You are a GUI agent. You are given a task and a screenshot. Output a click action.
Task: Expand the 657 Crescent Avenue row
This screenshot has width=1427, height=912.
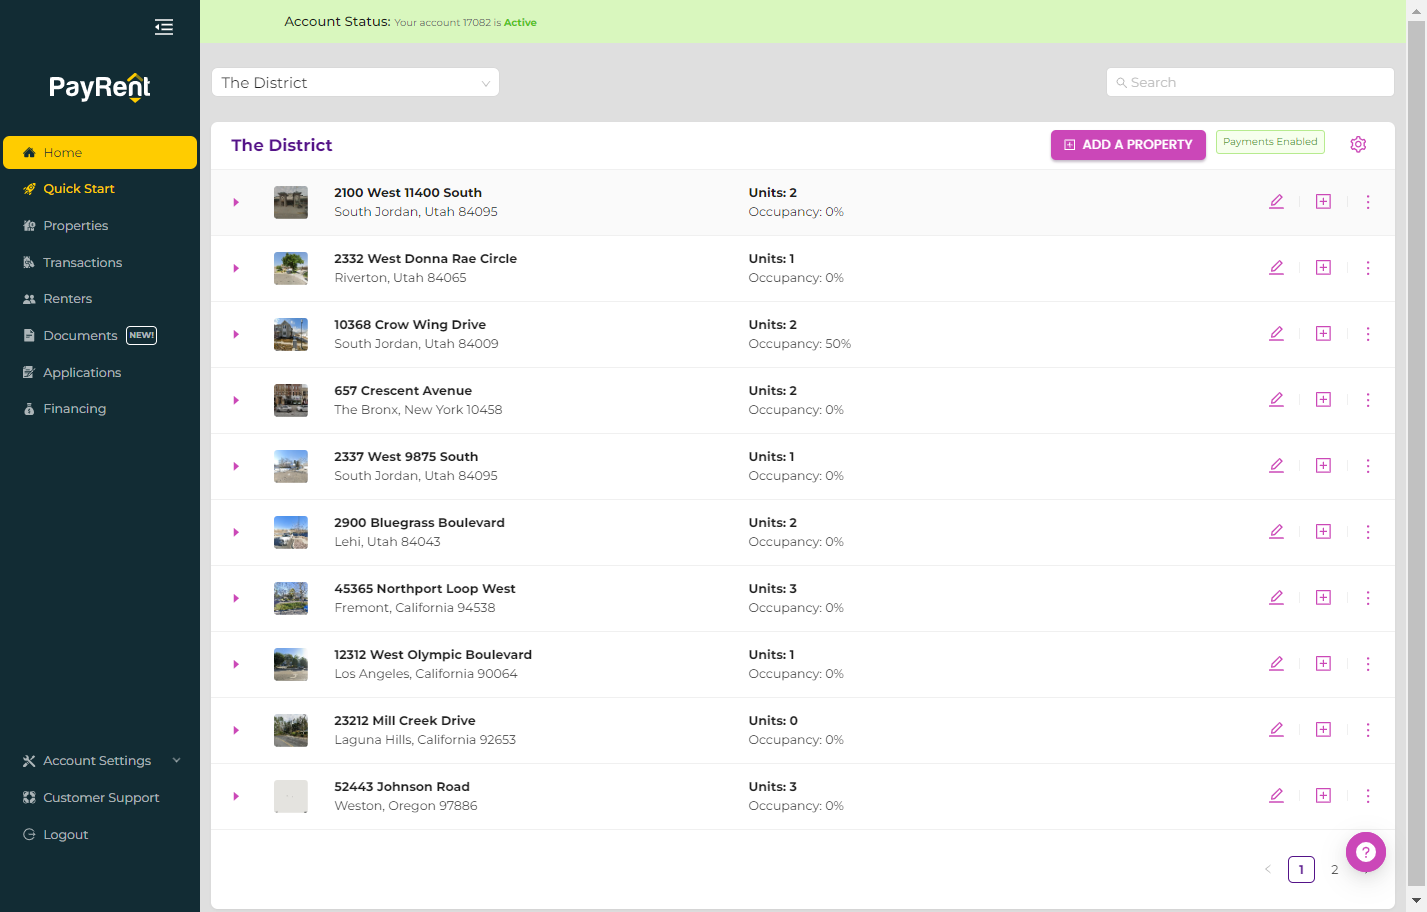click(x=236, y=400)
